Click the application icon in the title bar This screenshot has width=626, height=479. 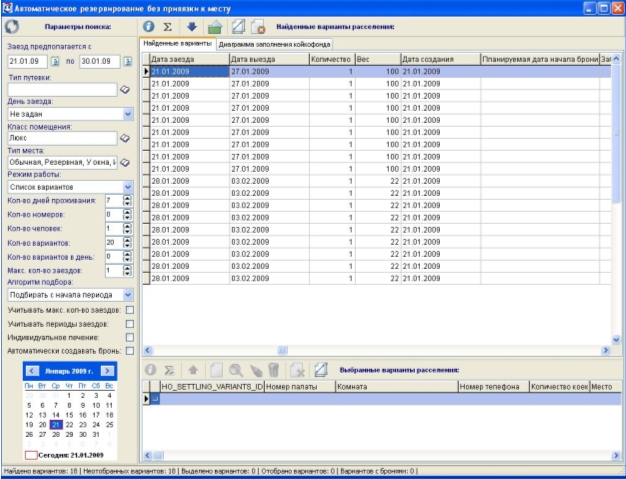7,8
